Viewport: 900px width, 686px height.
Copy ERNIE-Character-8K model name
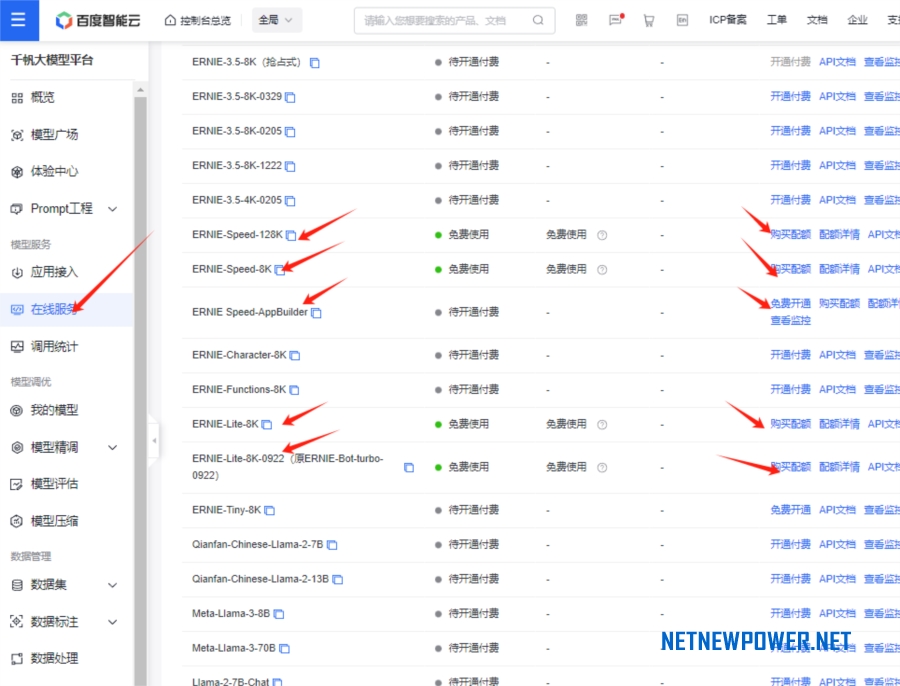click(294, 355)
